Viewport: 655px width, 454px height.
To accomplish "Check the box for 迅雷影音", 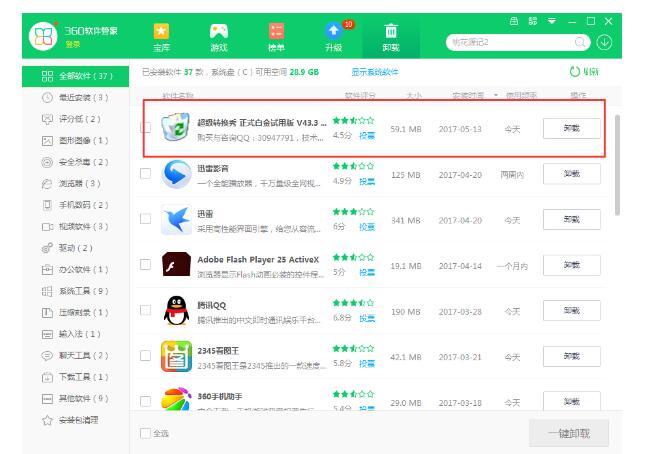I will point(146,175).
